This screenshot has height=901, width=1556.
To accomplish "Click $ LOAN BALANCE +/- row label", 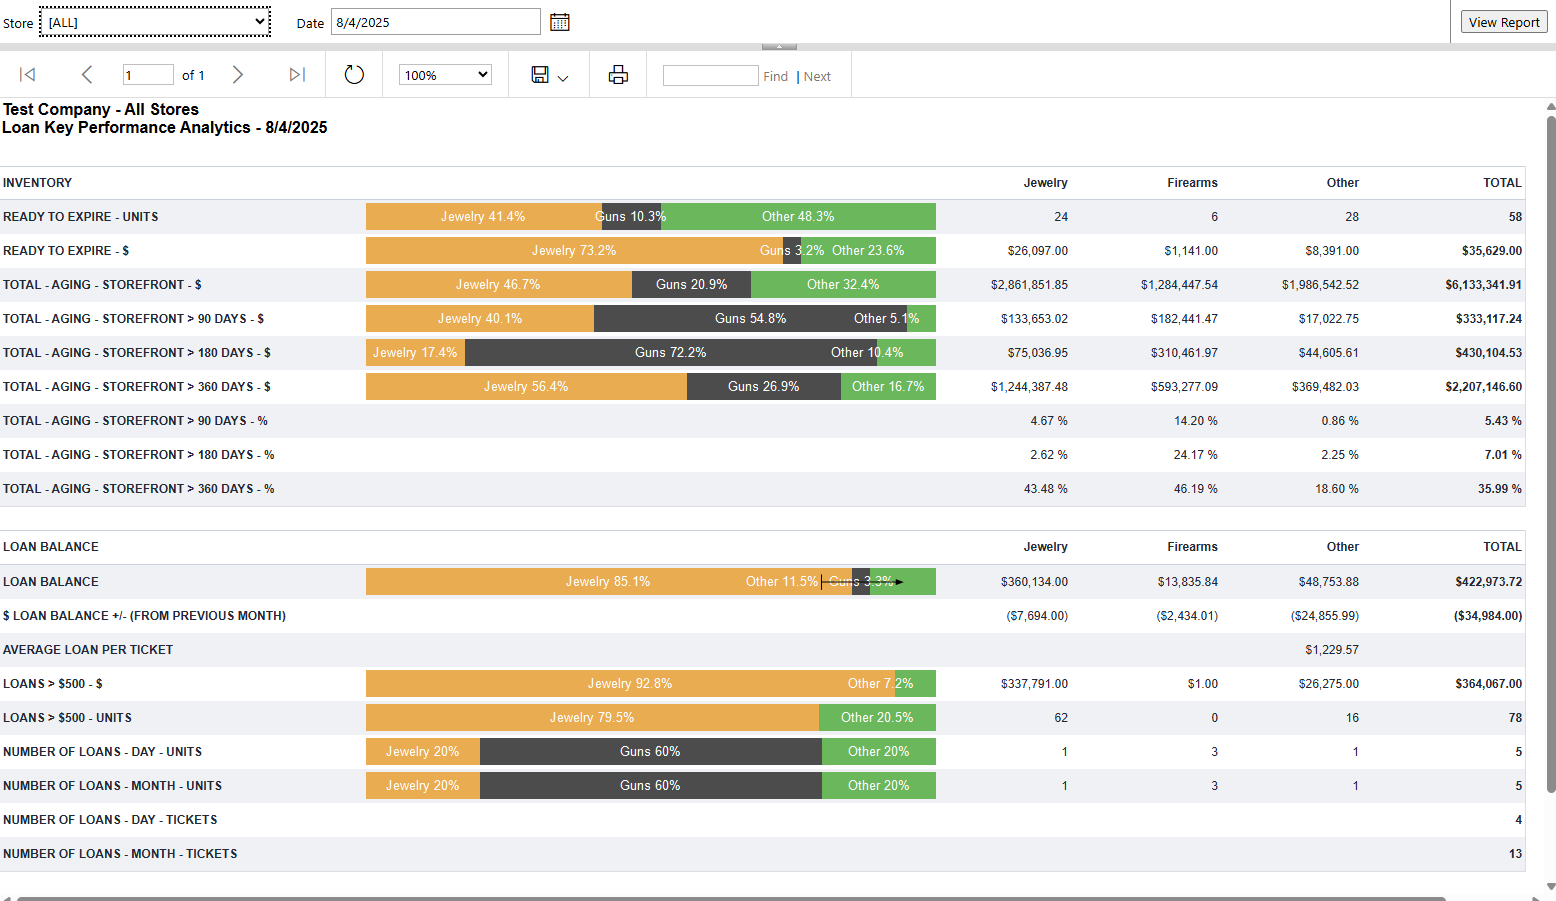I will [144, 616].
